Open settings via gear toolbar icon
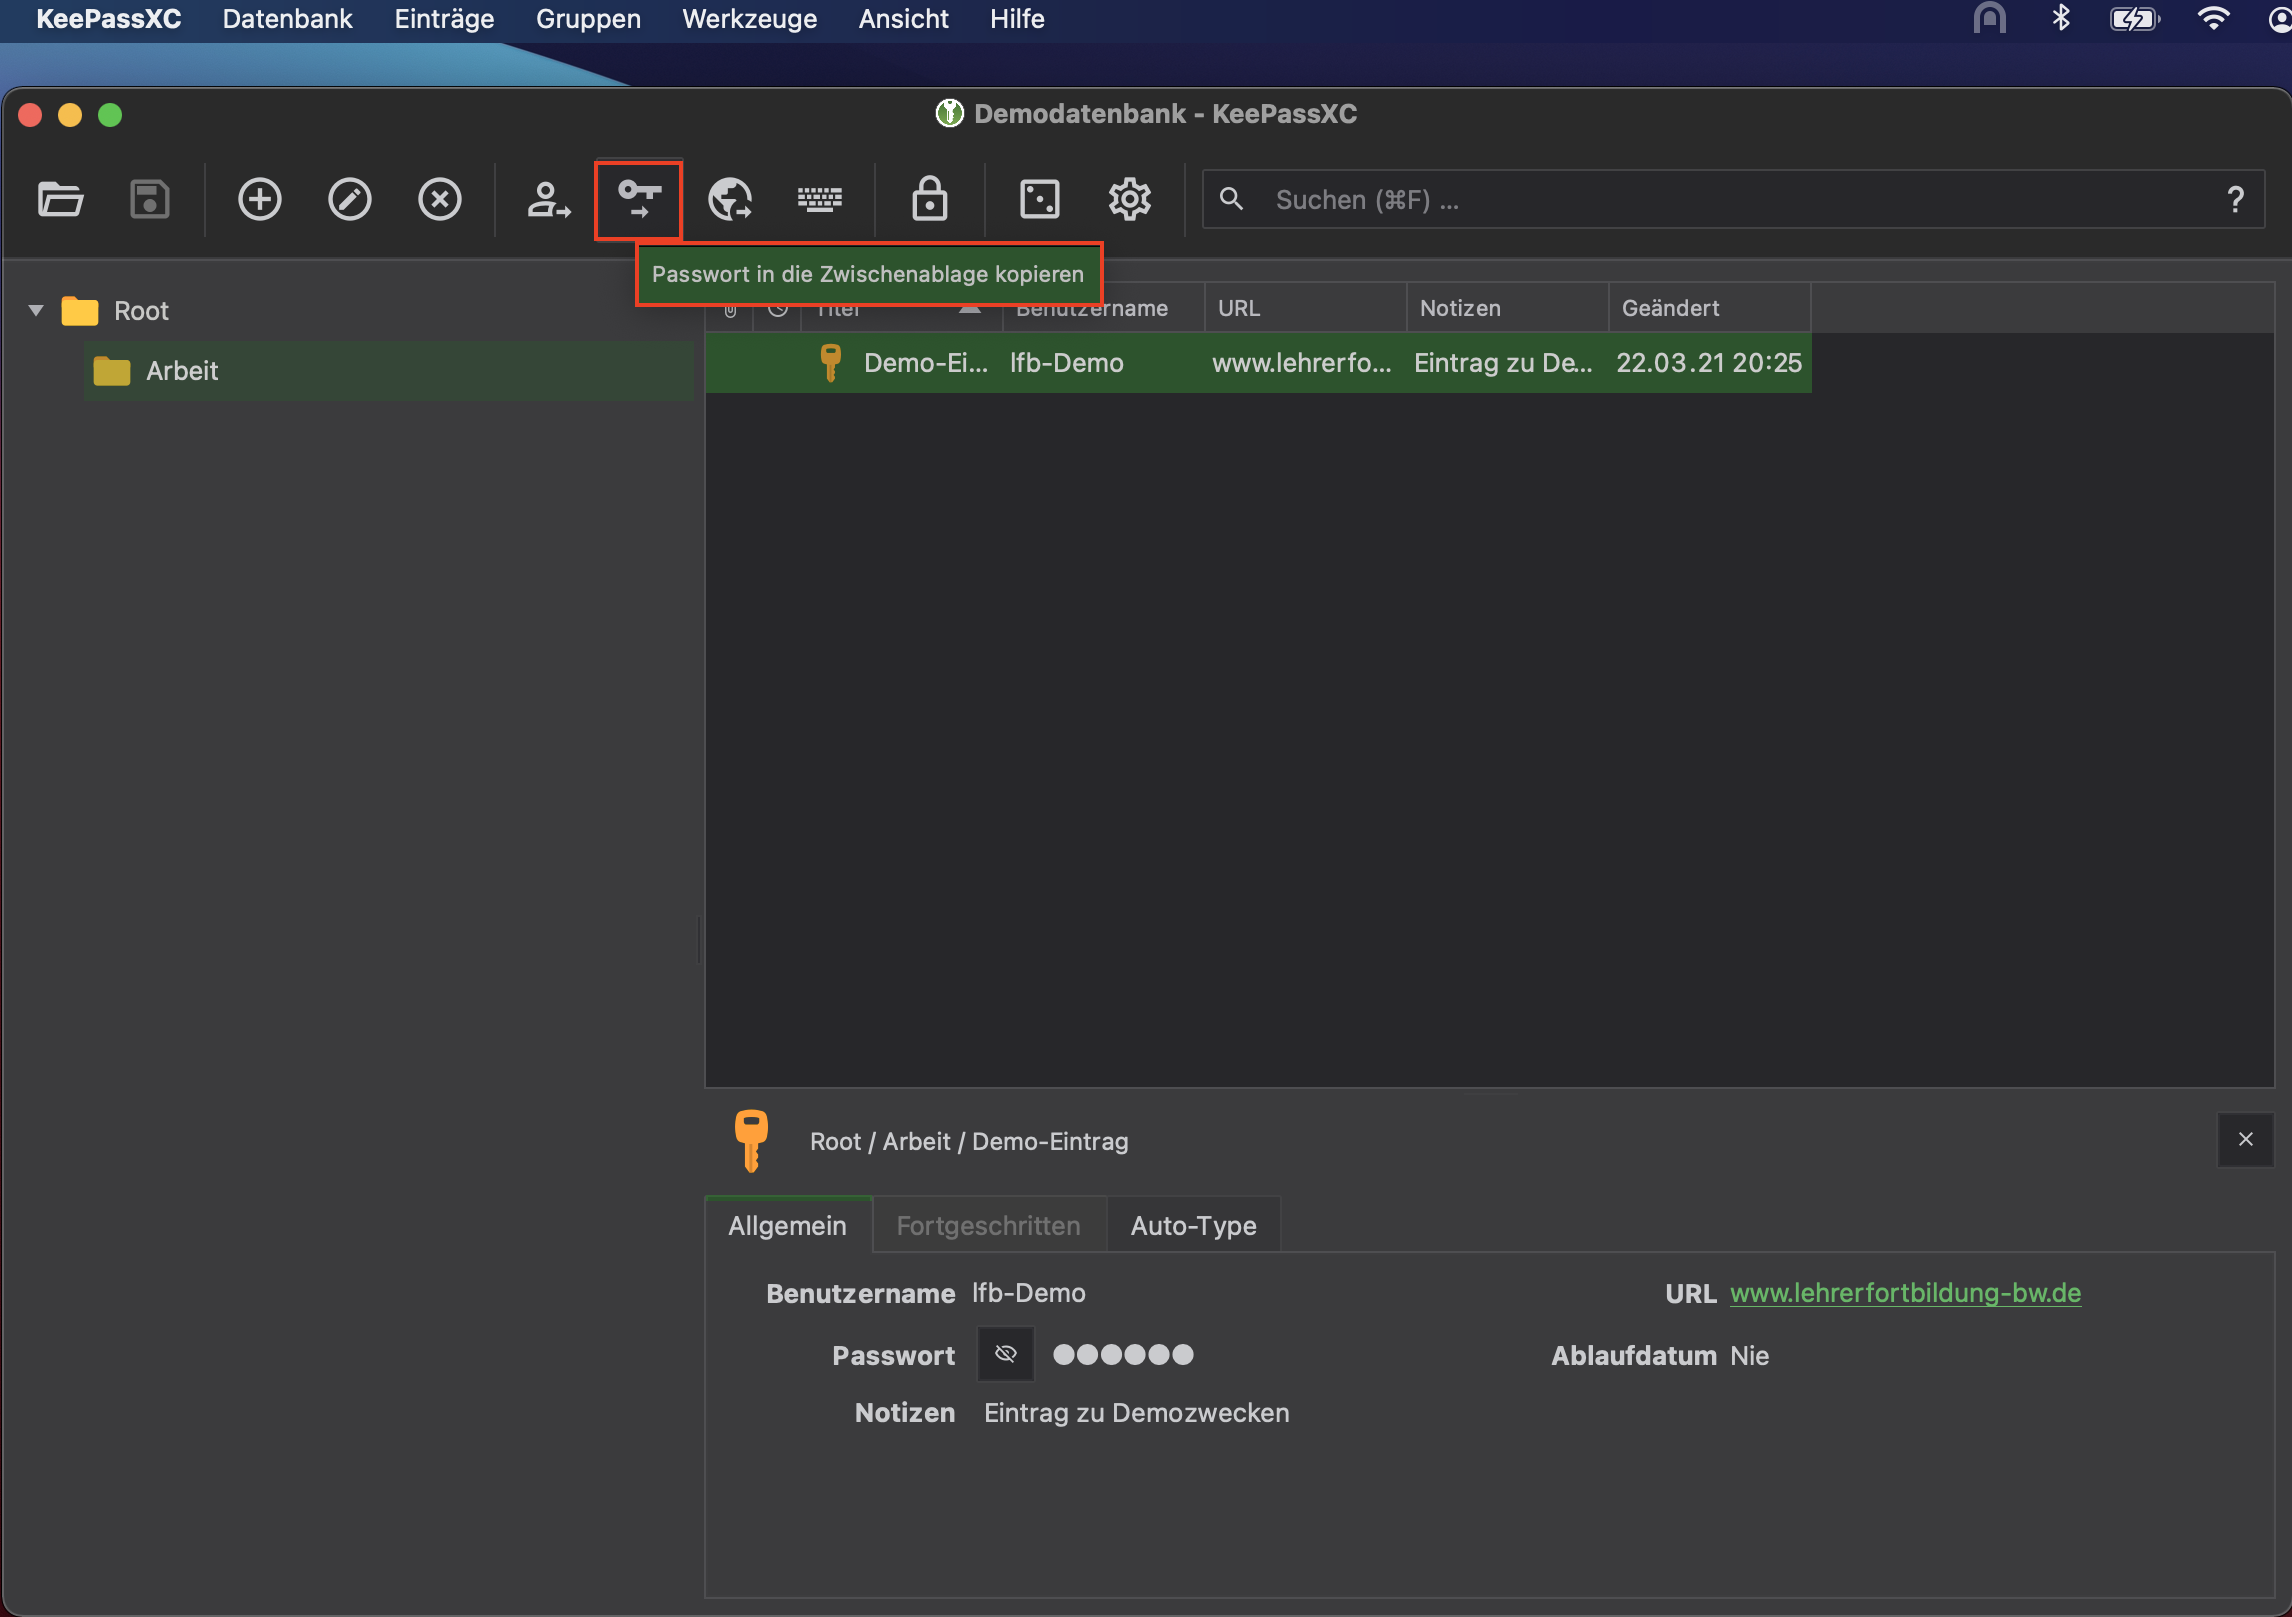 pos(1129,199)
